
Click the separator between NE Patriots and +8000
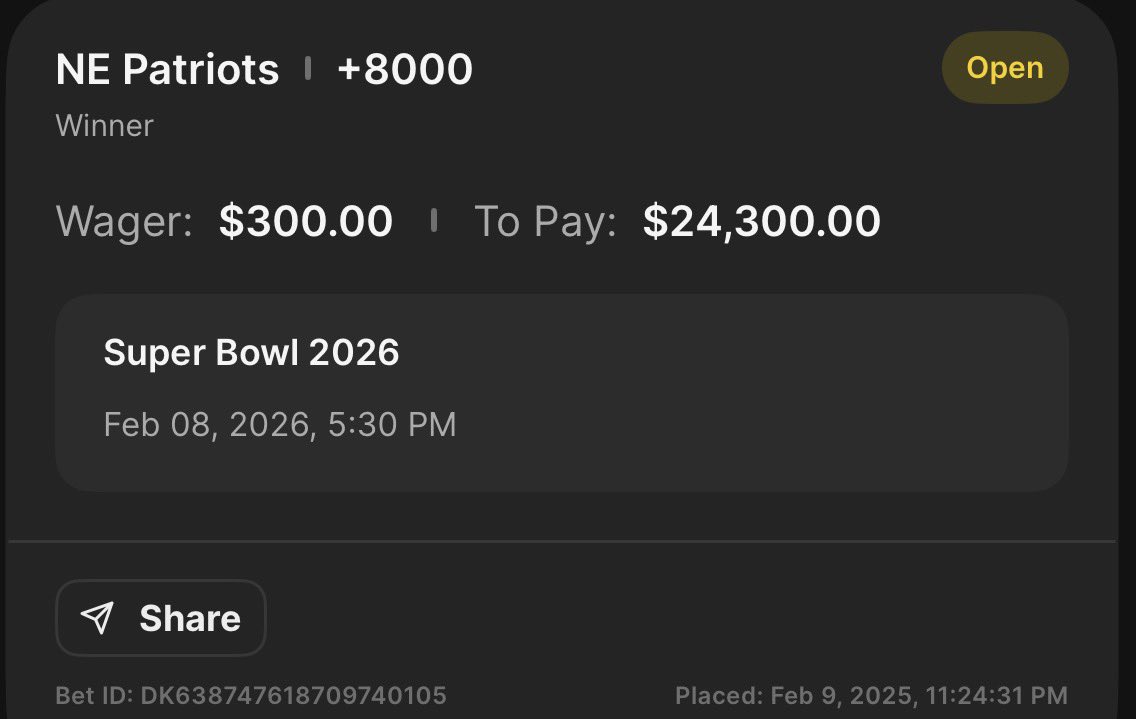pos(308,69)
